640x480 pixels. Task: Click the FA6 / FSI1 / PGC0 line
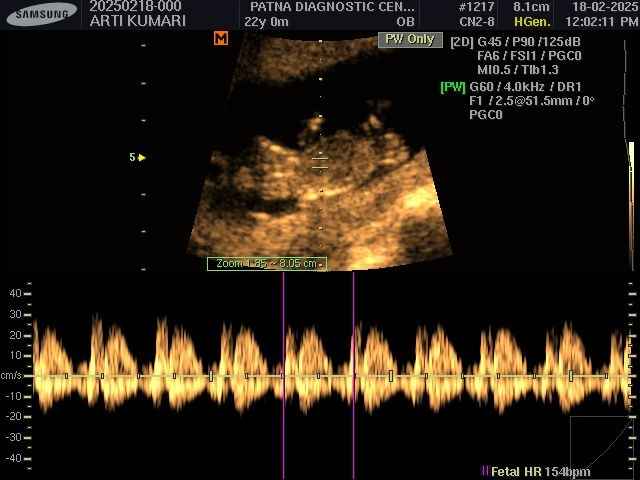tap(529, 56)
